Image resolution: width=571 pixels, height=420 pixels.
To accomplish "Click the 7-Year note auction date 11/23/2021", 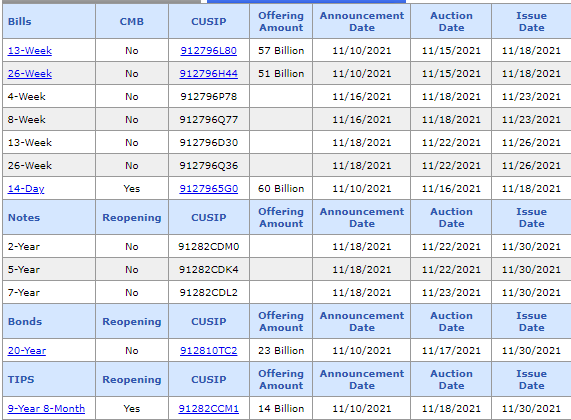I will (x=451, y=293).
